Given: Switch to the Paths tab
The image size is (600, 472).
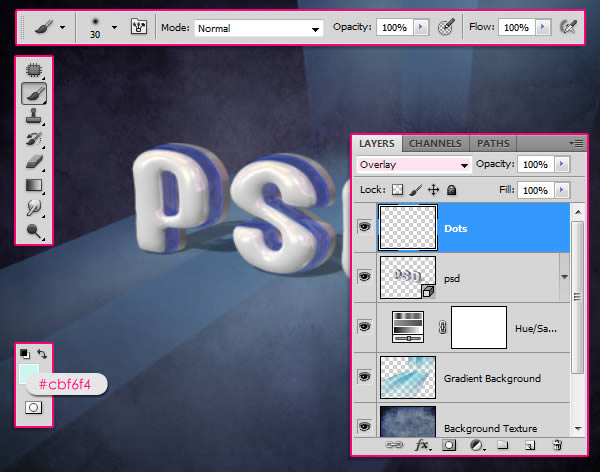Looking at the screenshot, I should pos(492,143).
